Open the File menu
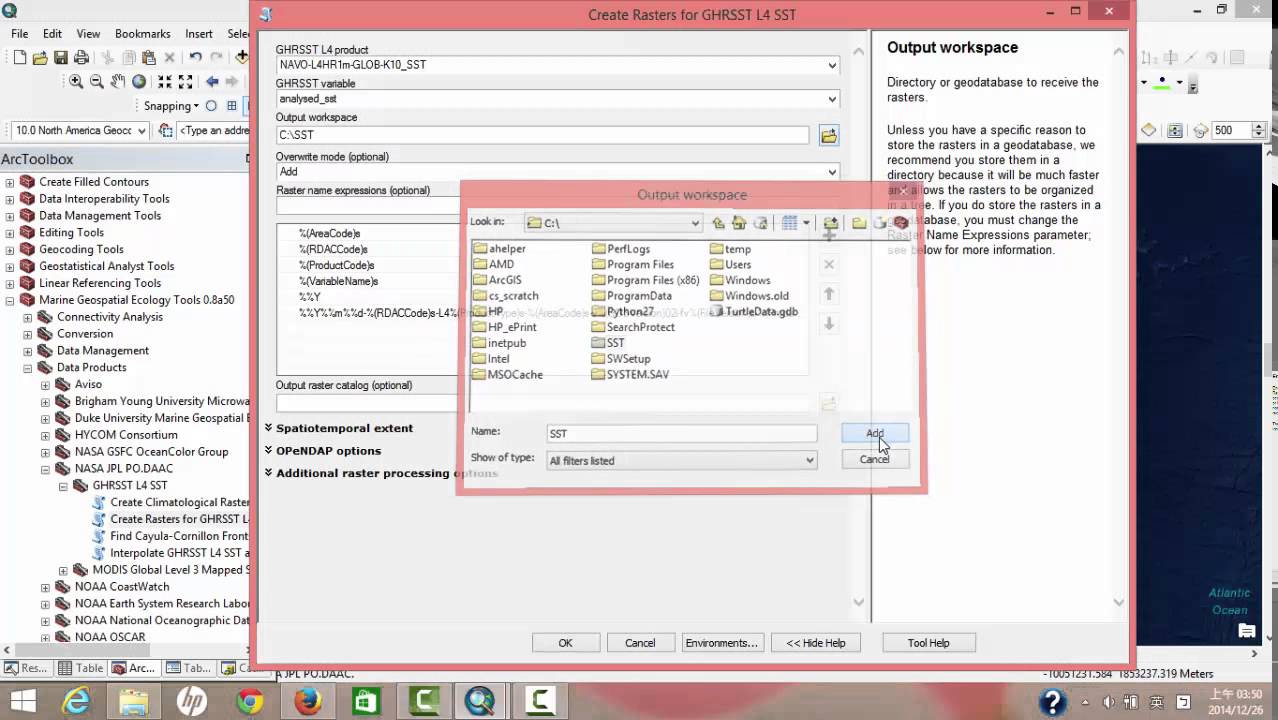Screen dimensions: 1278x720 [19, 34]
